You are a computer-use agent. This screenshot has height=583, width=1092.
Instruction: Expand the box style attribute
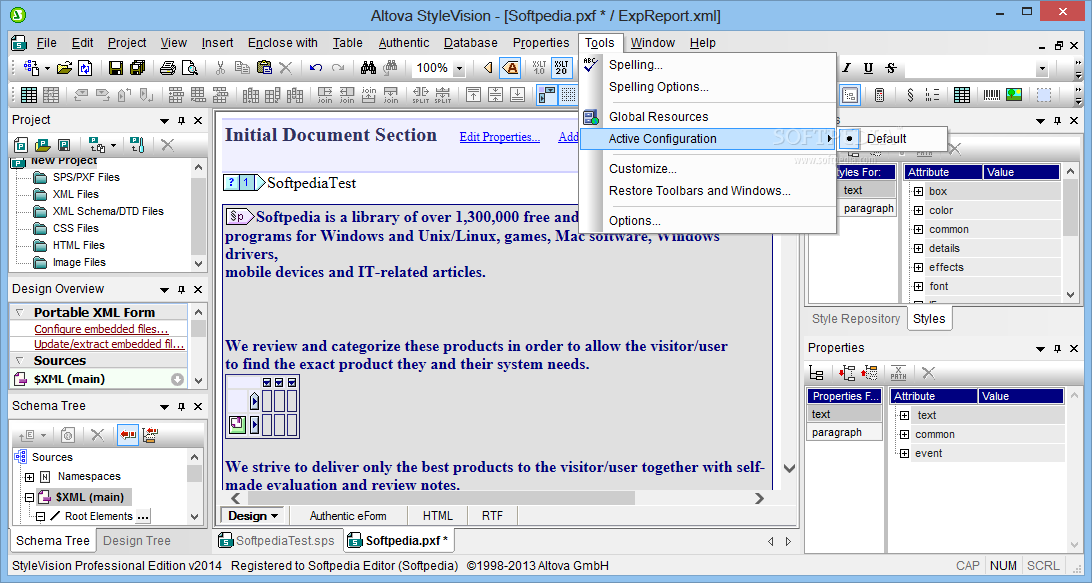[918, 192]
